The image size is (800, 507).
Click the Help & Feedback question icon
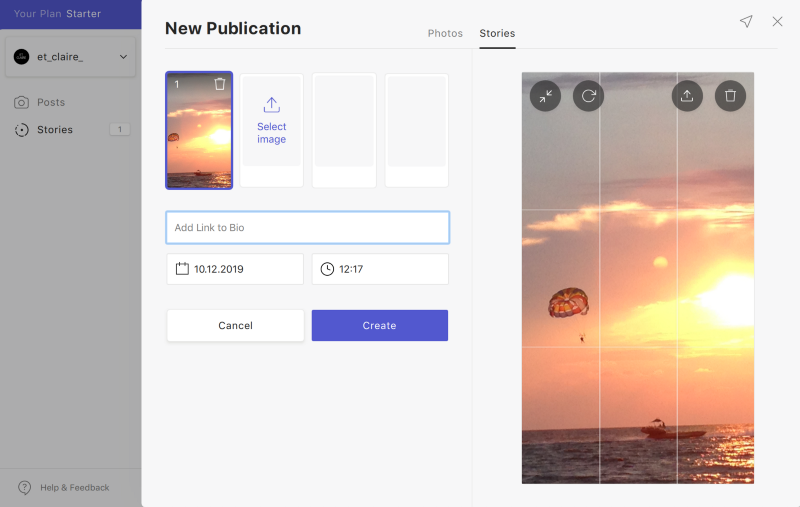24,488
